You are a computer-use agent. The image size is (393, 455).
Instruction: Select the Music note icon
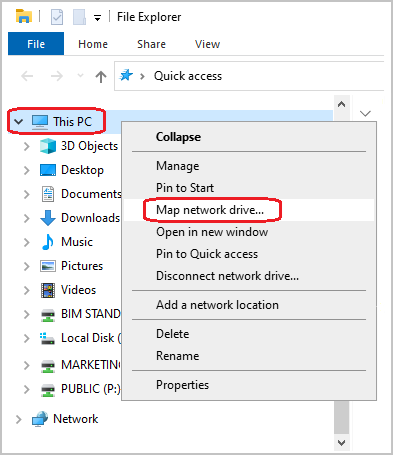pyautogui.click(x=48, y=242)
